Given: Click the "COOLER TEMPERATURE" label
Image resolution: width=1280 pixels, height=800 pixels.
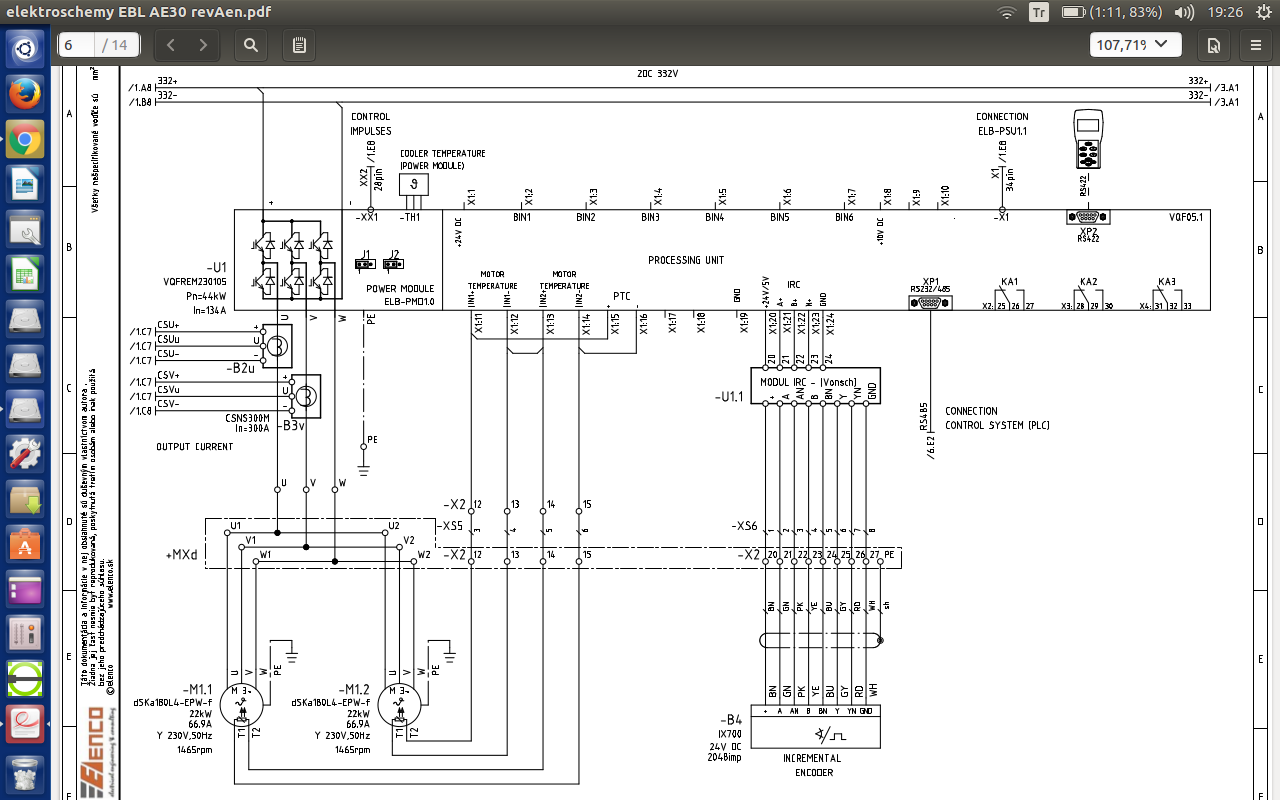Looking at the screenshot, I should click(x=443, y=153).
